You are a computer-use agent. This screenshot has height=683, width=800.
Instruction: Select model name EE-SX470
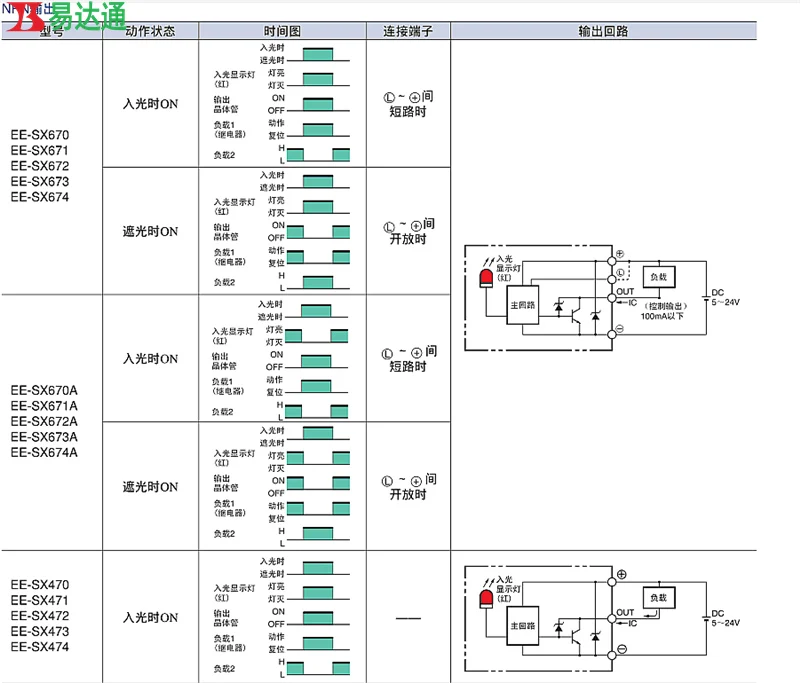40,585
